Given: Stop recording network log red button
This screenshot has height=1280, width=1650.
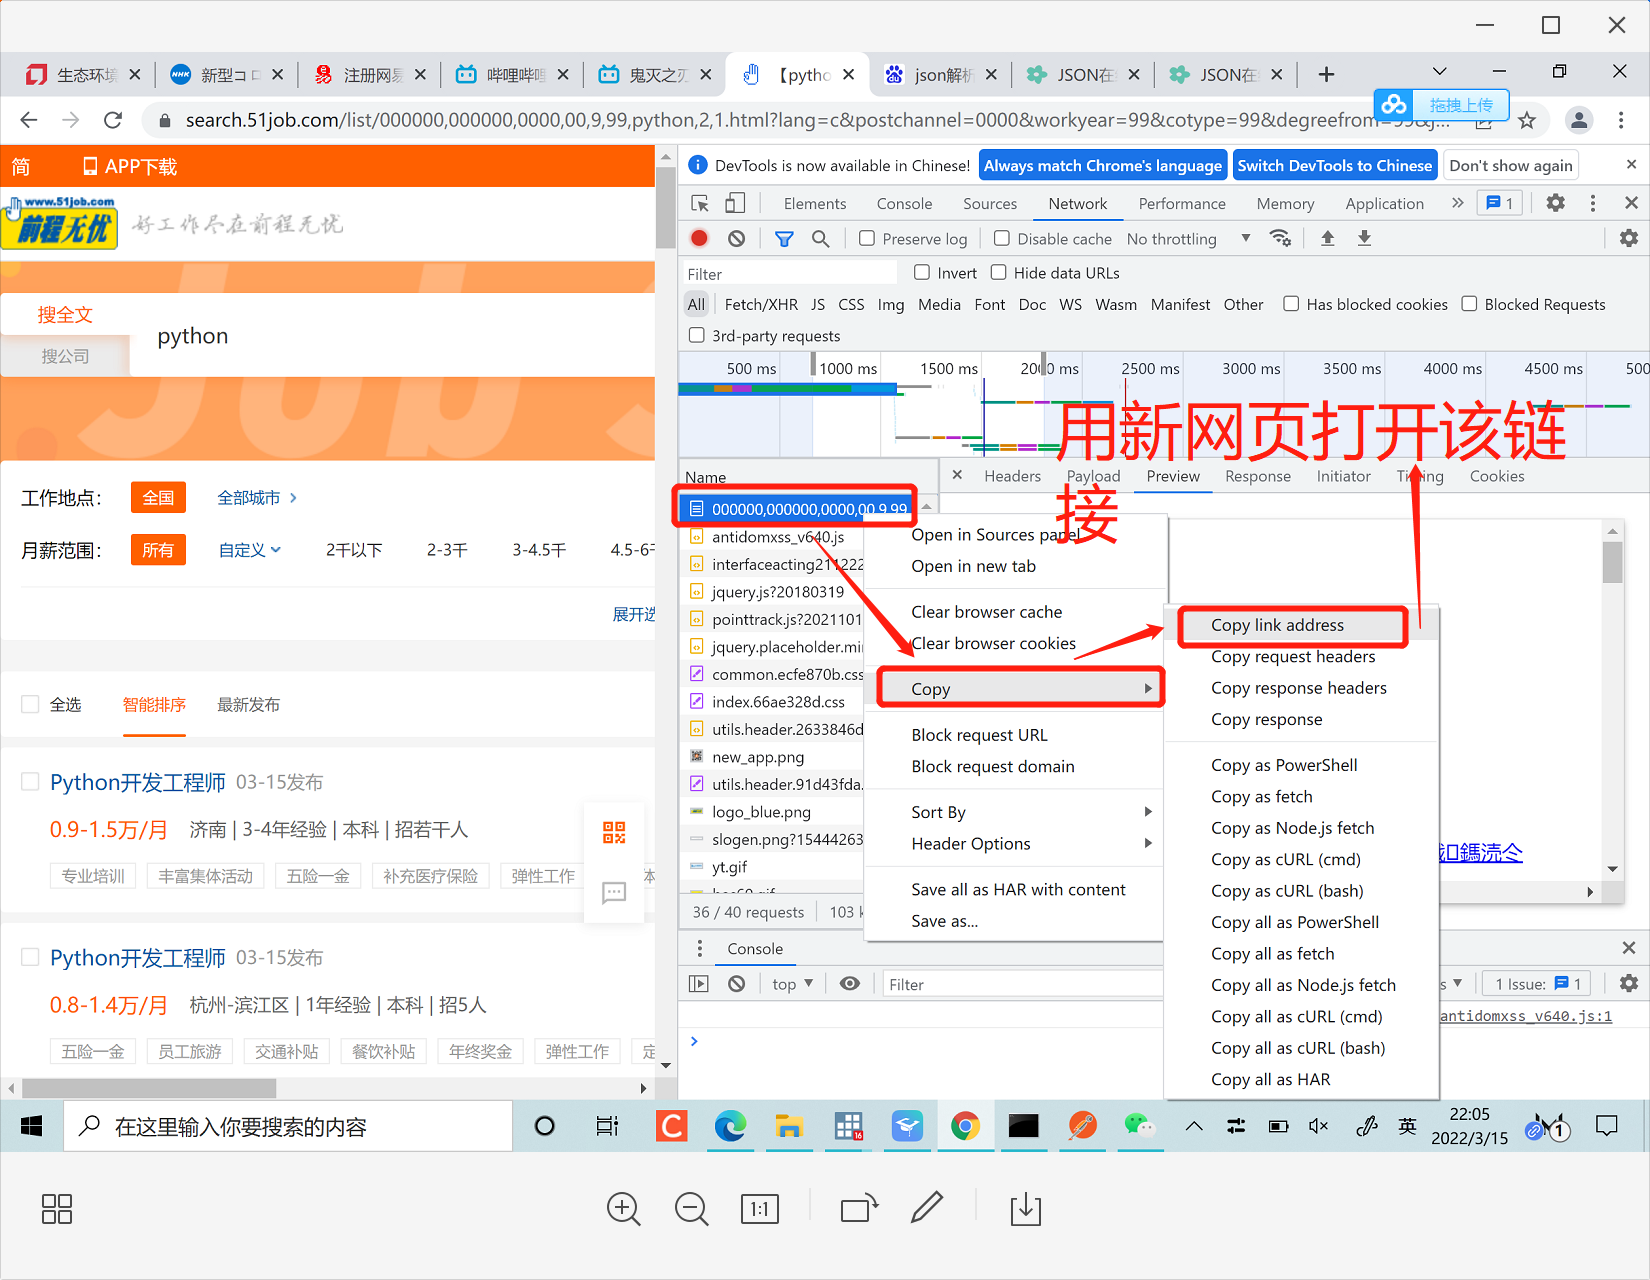Looking at the screenshot, I should point(700,238).
